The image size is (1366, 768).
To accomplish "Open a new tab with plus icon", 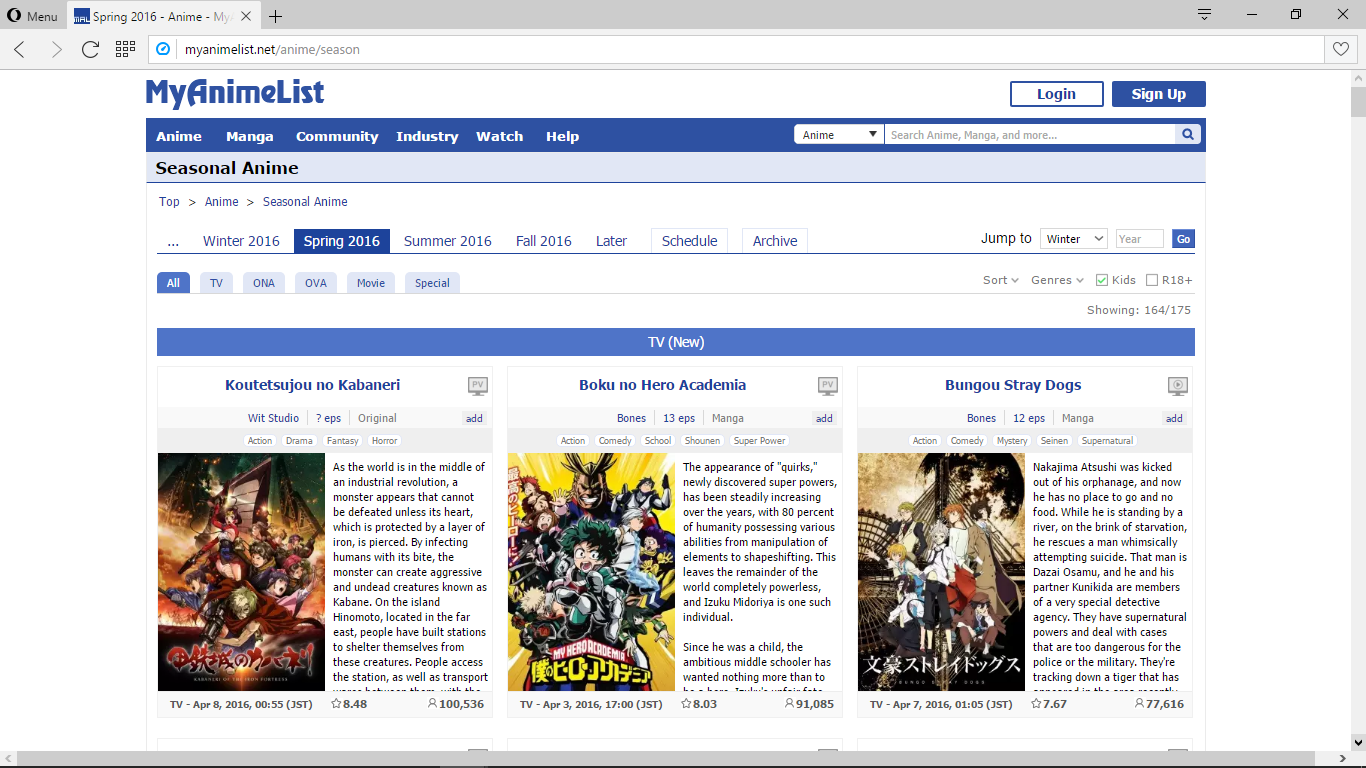I will [x=275, y=16].
